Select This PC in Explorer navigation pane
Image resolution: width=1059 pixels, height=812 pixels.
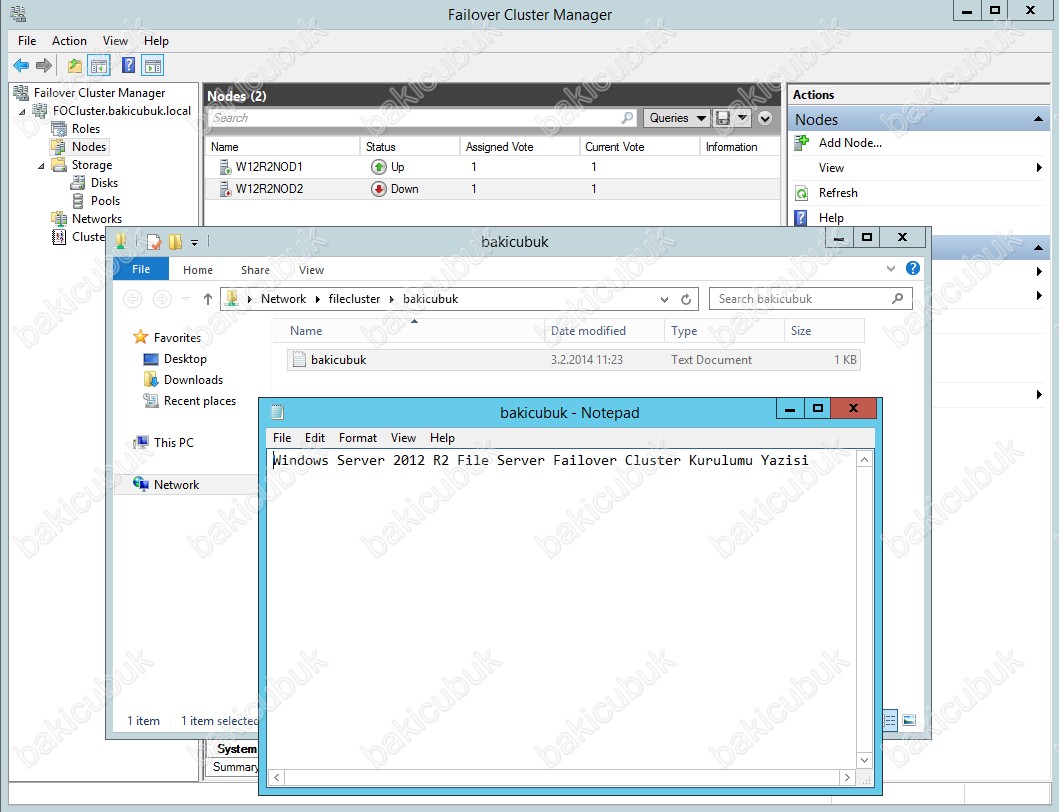[x=174, y=442]
